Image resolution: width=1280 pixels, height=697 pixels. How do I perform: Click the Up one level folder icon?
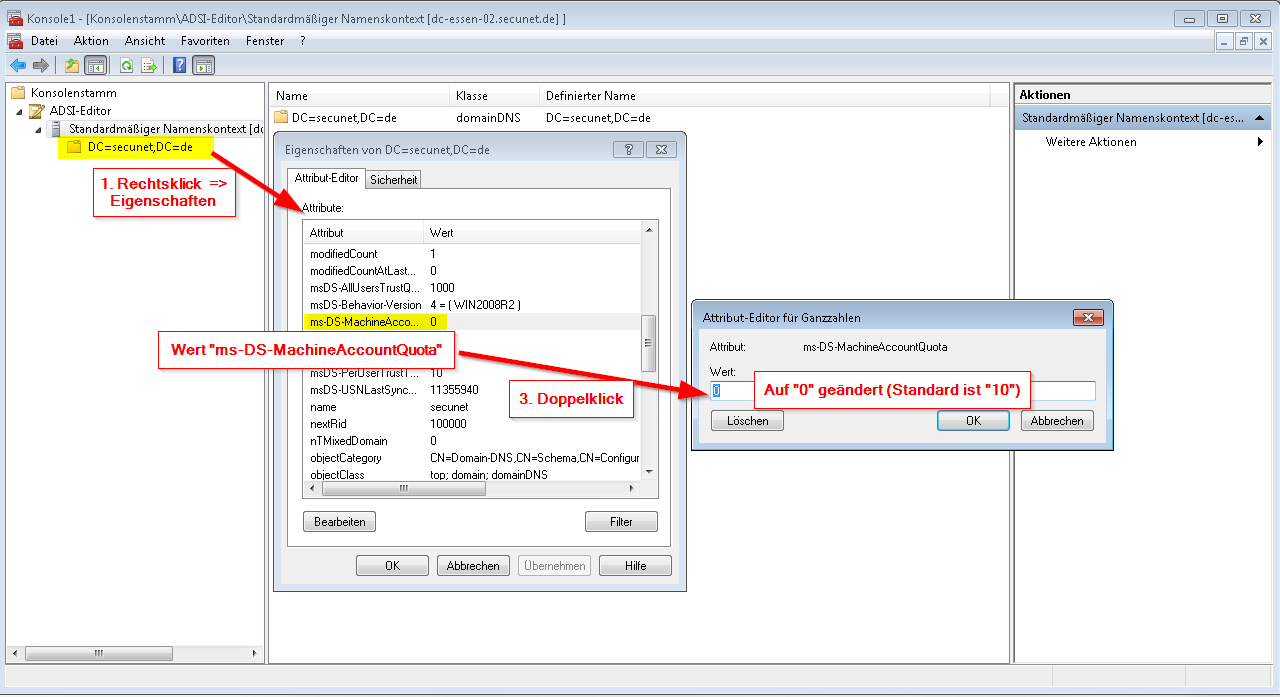point(72,66)
